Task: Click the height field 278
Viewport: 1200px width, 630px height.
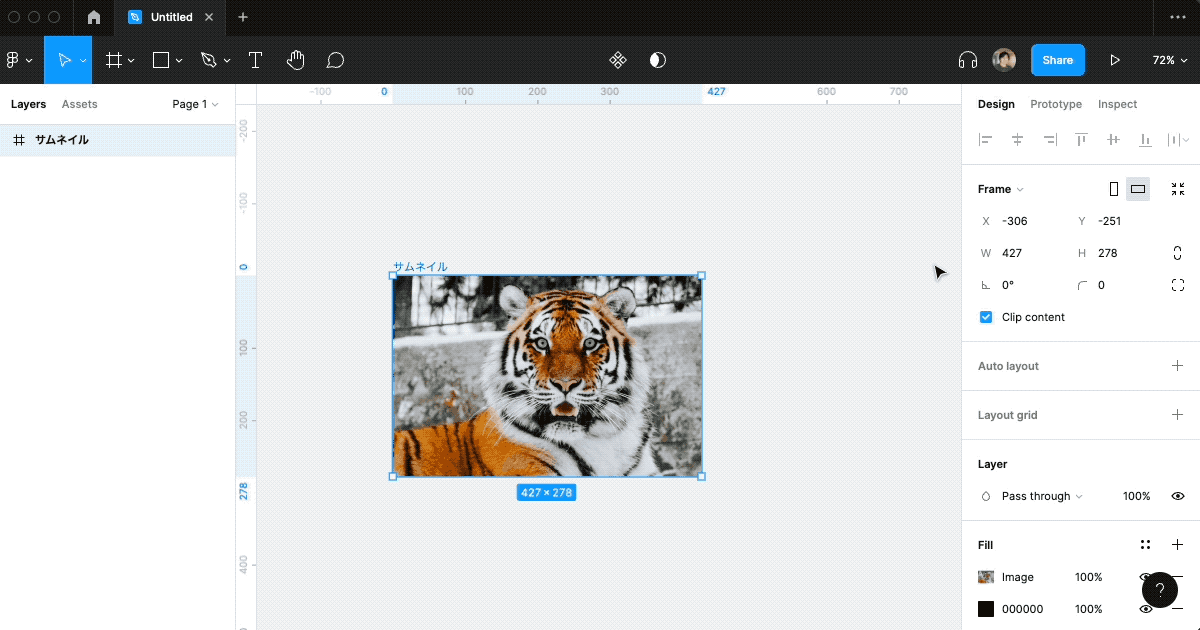Action: (1118, 253)
